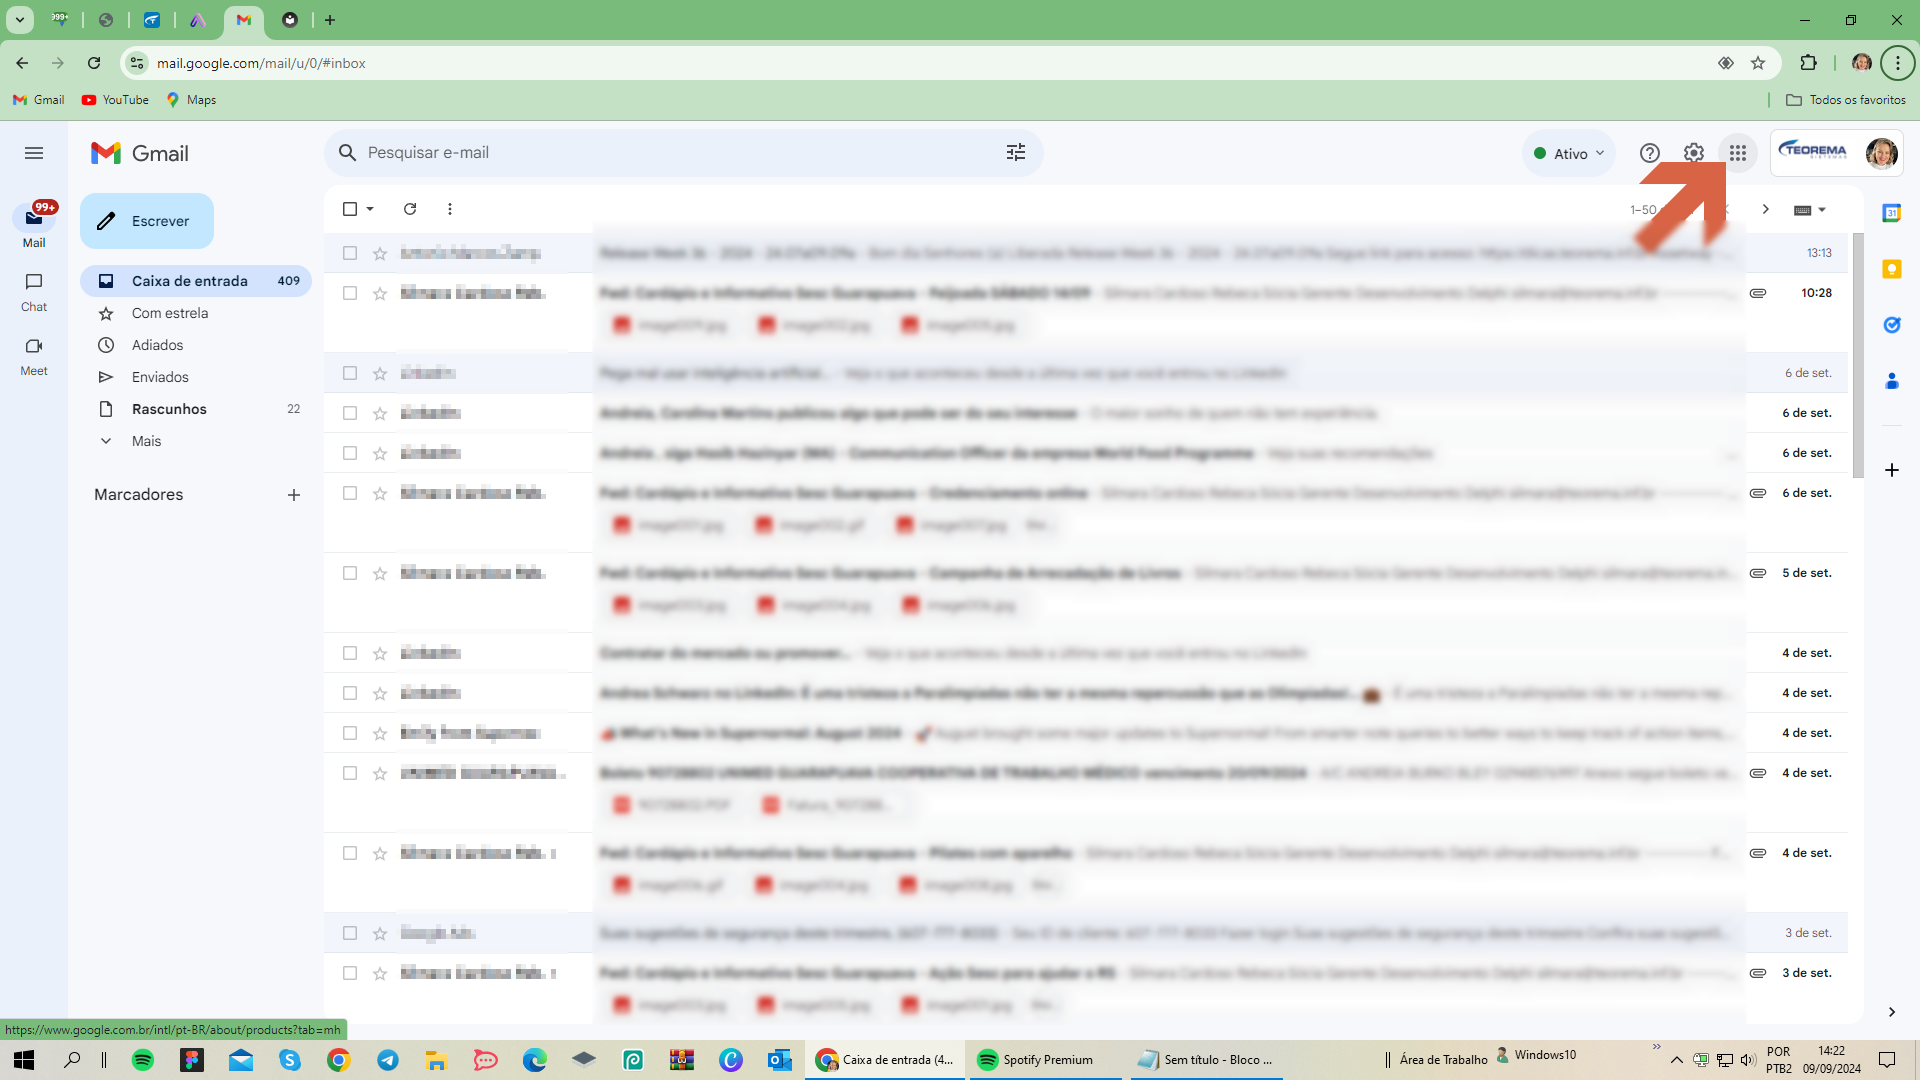Select checkbox for the 13:13 email
1920x1080 pixels.
coord(350,253)
